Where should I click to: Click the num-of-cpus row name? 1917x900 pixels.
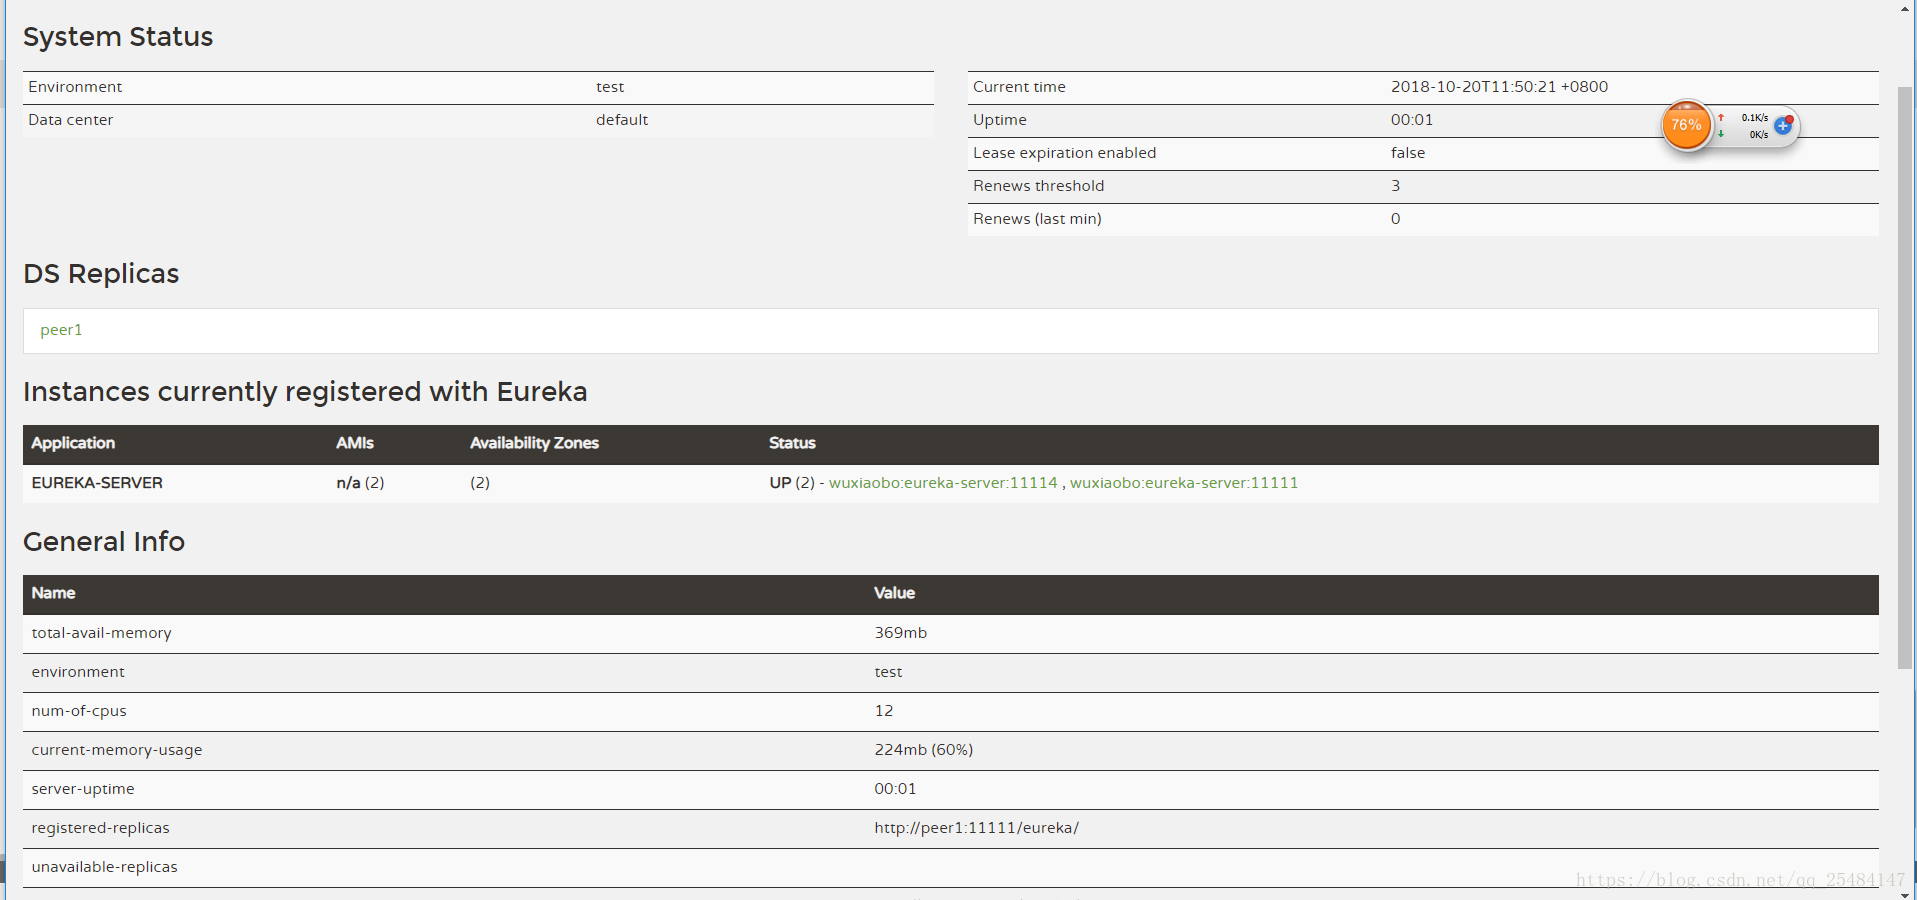pyautogui.click(x=79, y=711)
